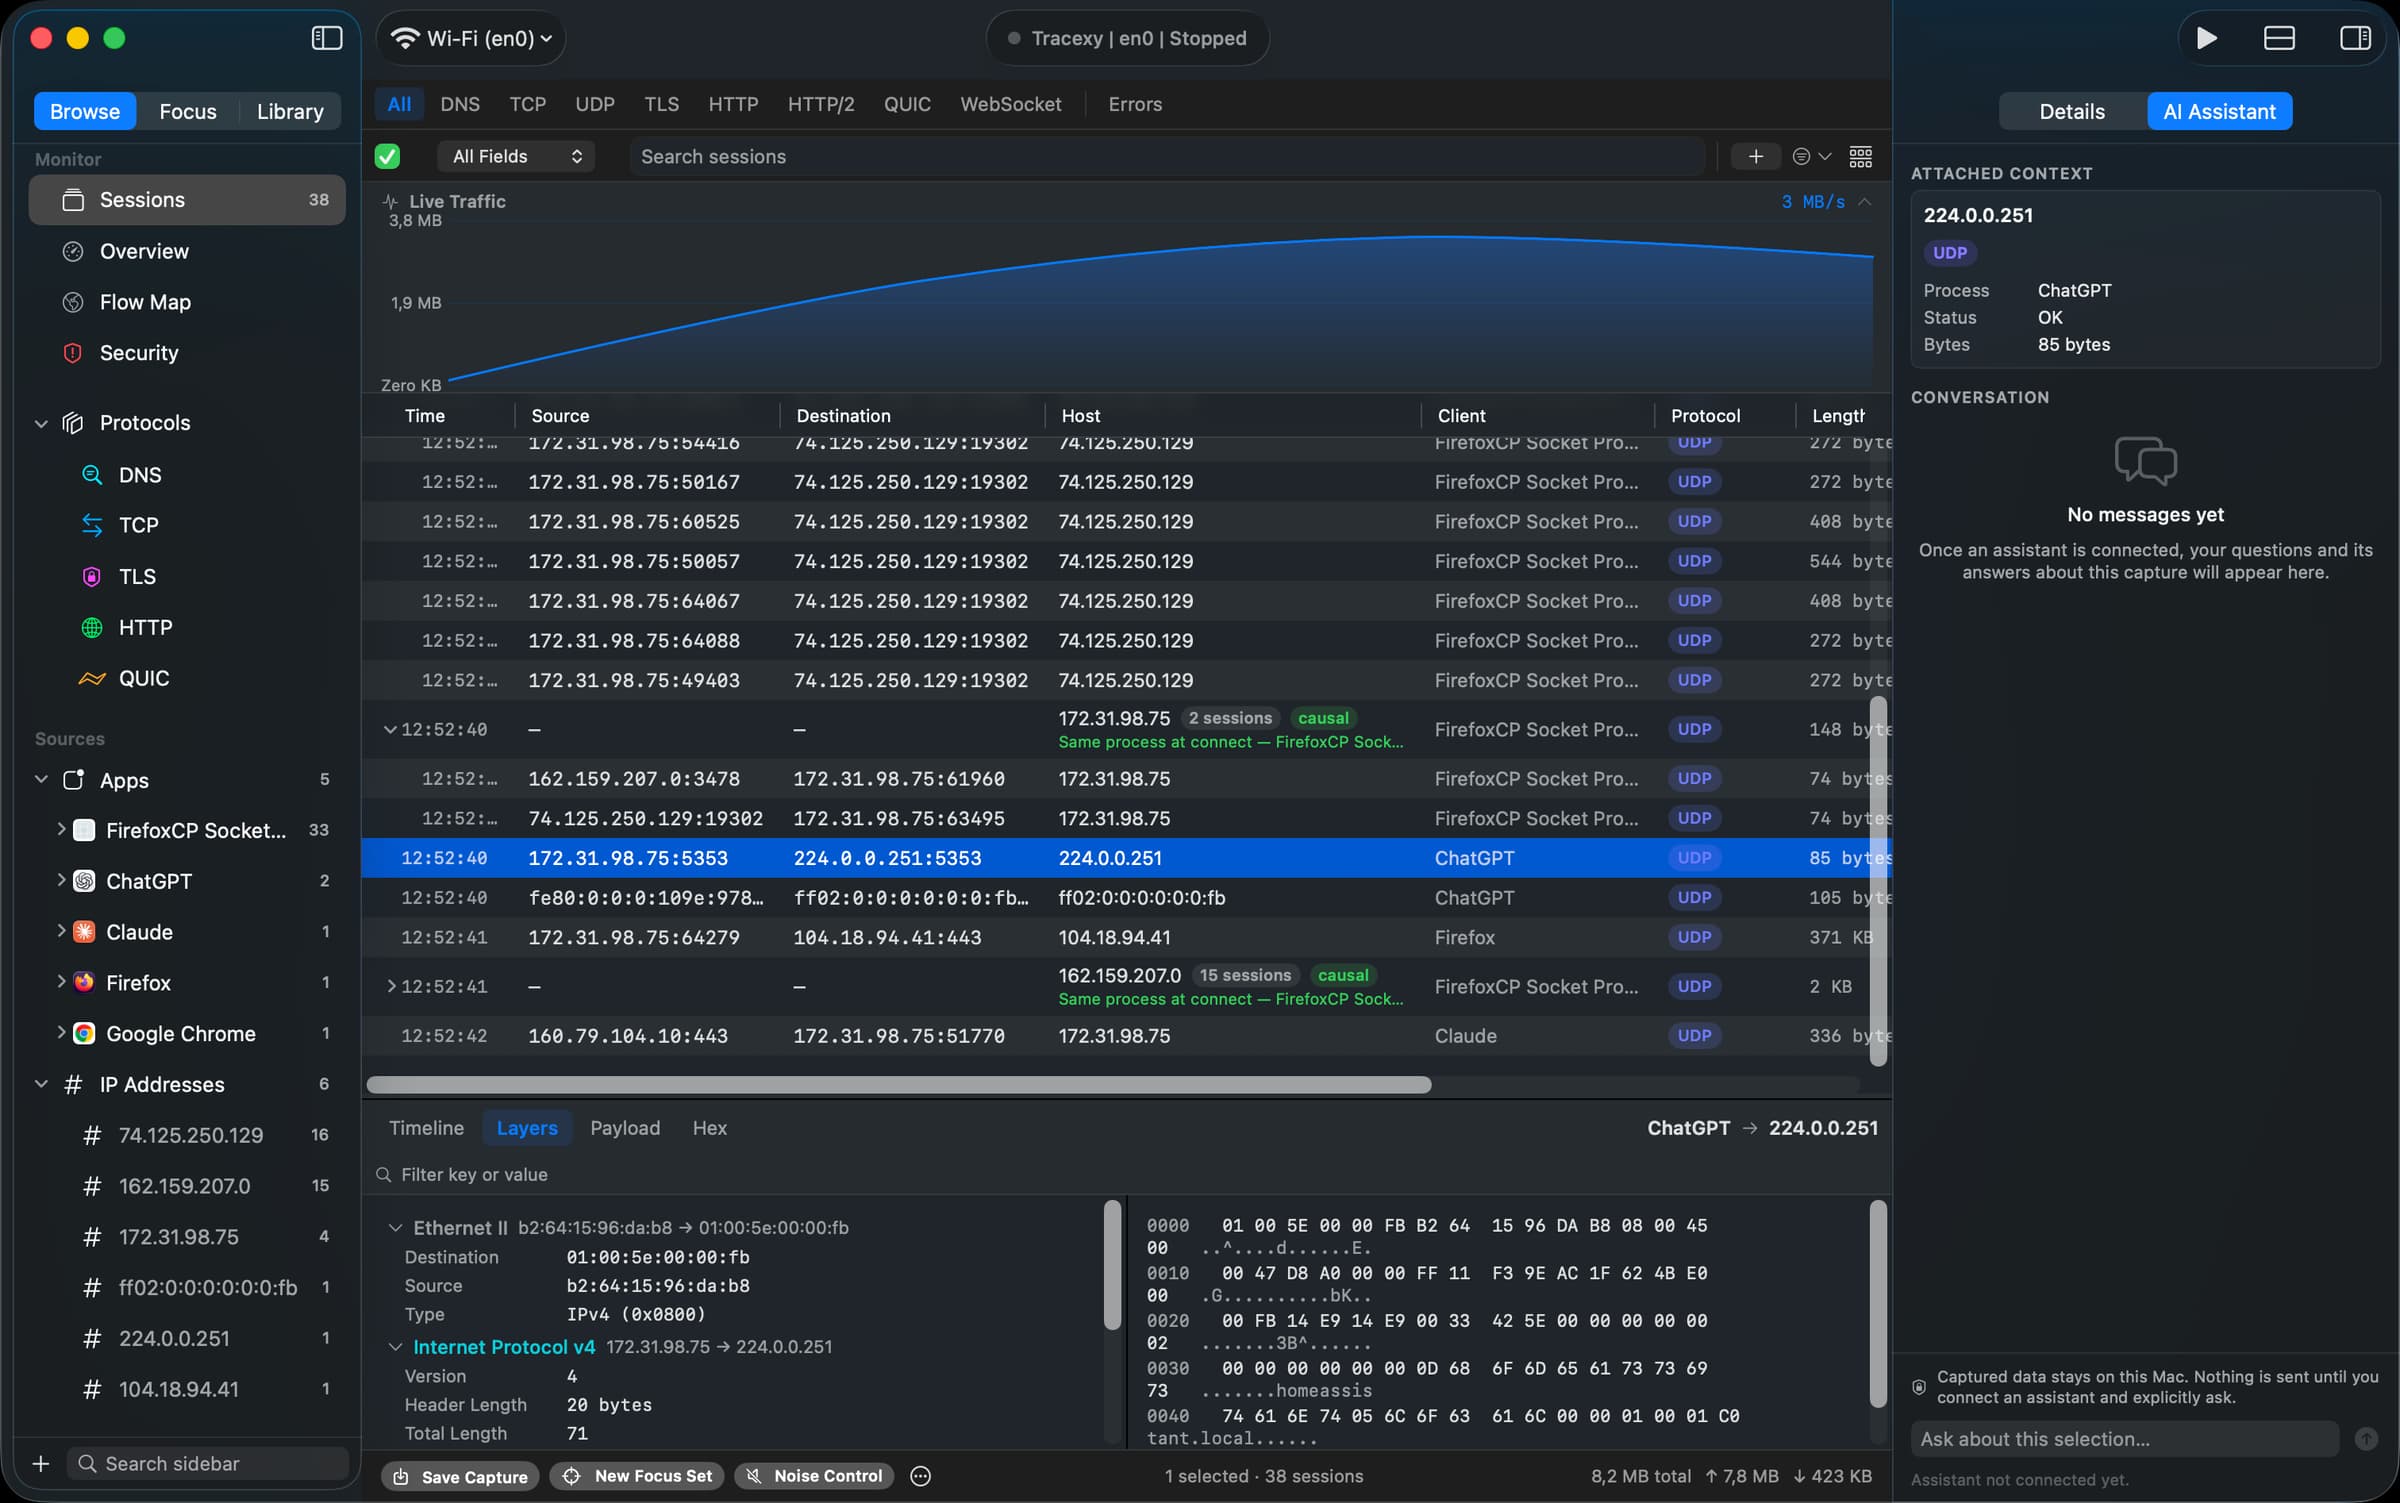Image resolution: width=2400 pixels, height=1503 pixels.
Task: Click the add filter plus button
Action: [1755, 156]
